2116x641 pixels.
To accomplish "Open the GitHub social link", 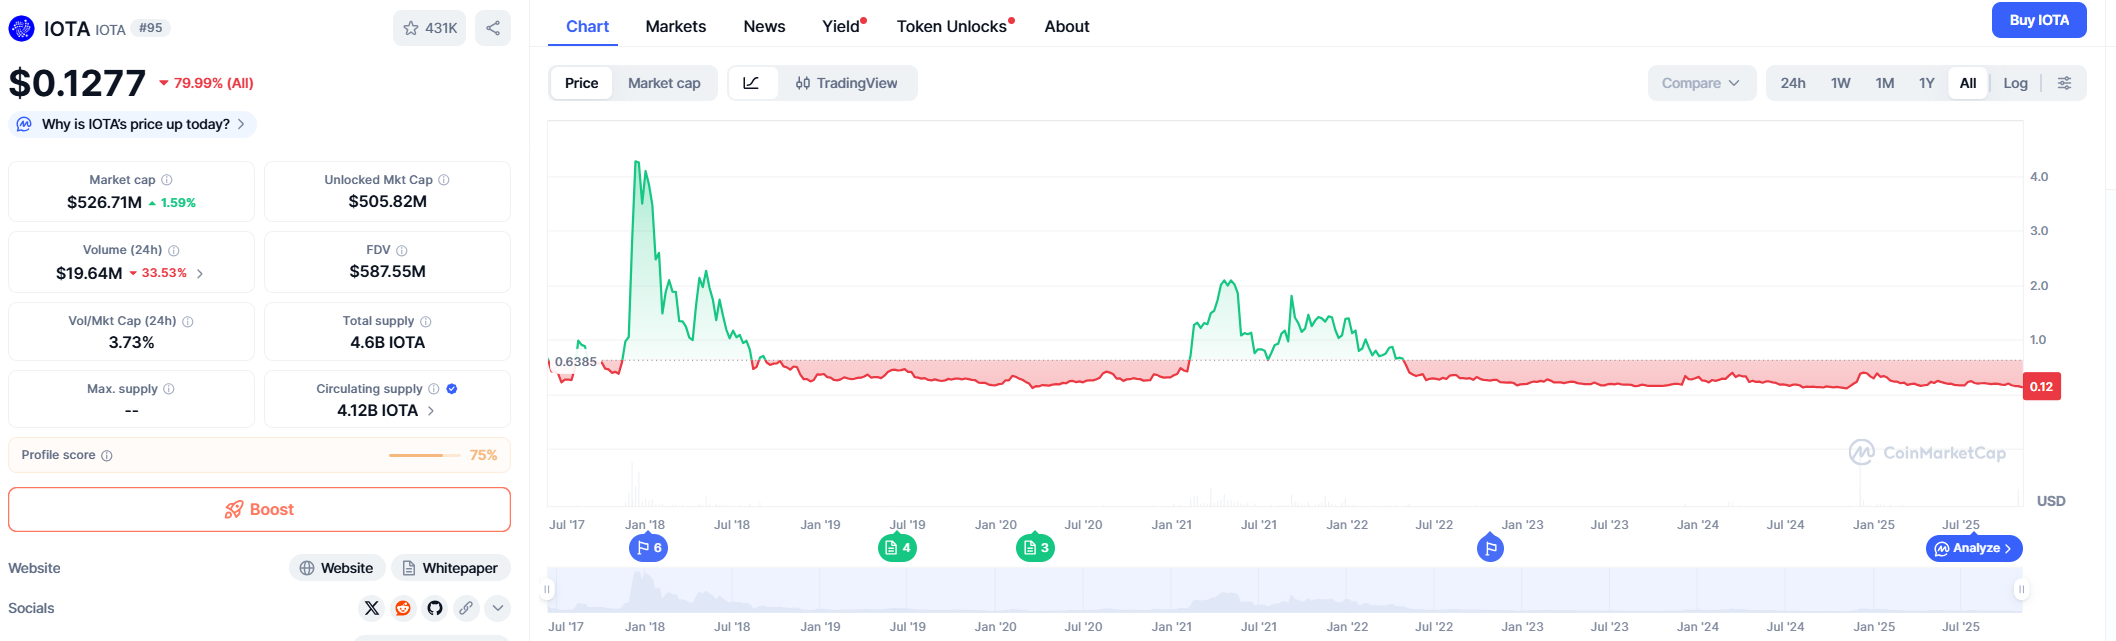I will pyautogui.click(x=435, y=608).
